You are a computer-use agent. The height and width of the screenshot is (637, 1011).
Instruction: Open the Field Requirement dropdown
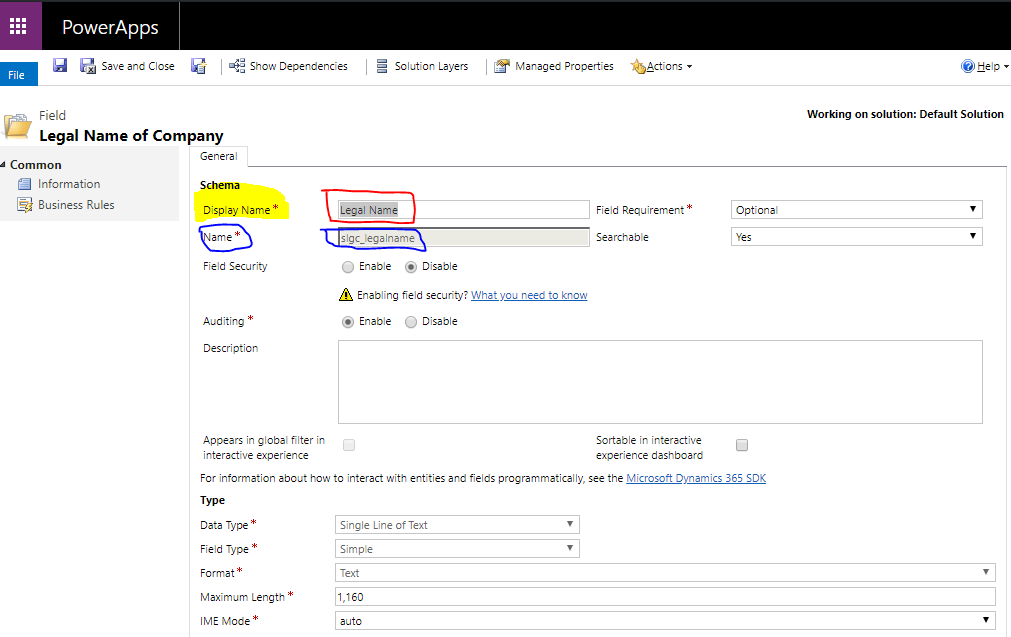click(x=856, y=210)
